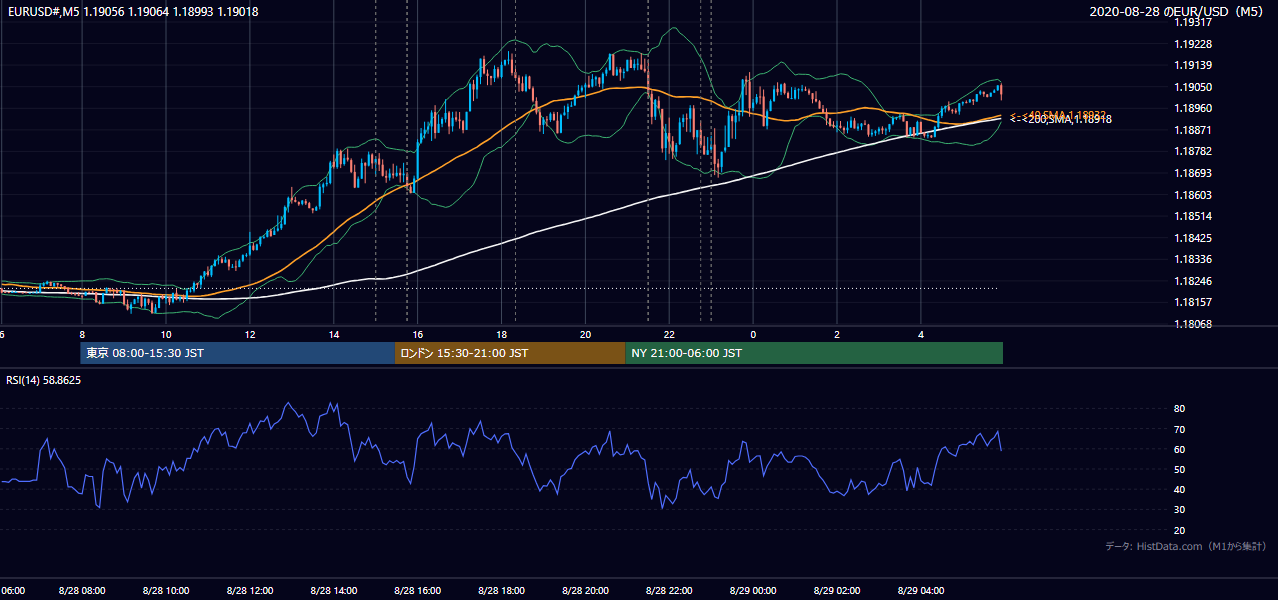Click price axis label 1.19228
The width and height of the screenshot is (1278, 600).
1192,44
